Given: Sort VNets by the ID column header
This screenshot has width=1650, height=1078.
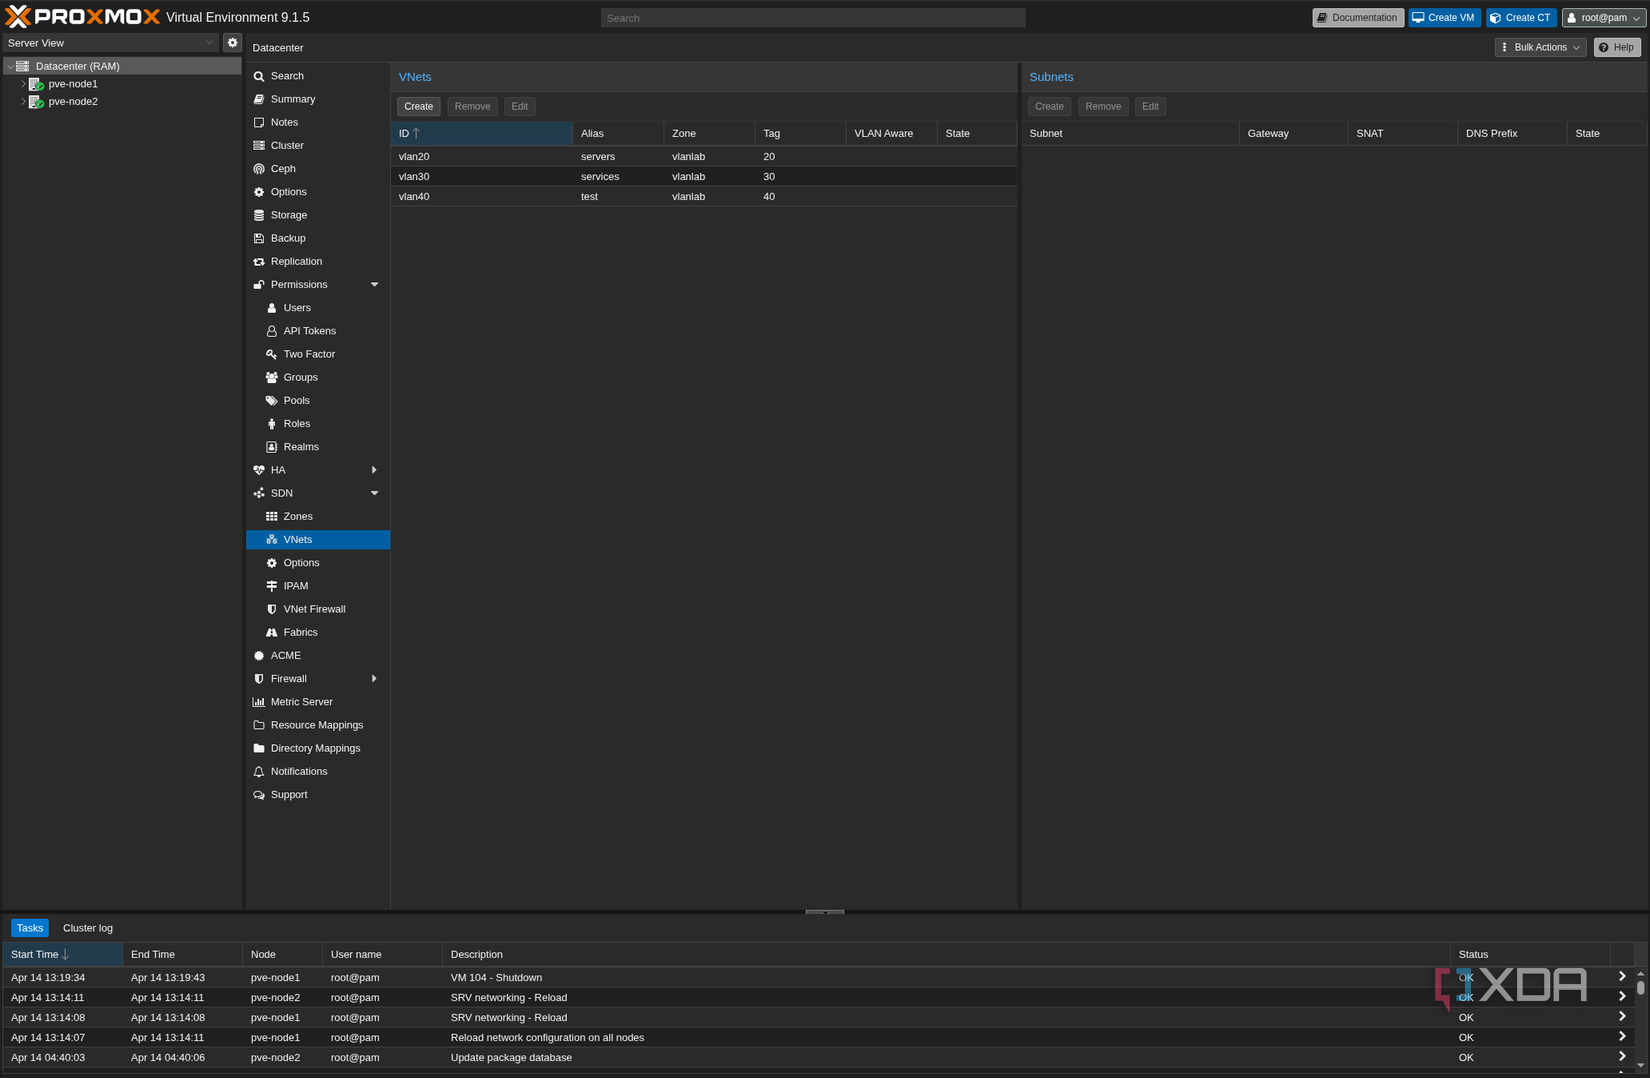Looking at the screenshot, I should 481,133.
